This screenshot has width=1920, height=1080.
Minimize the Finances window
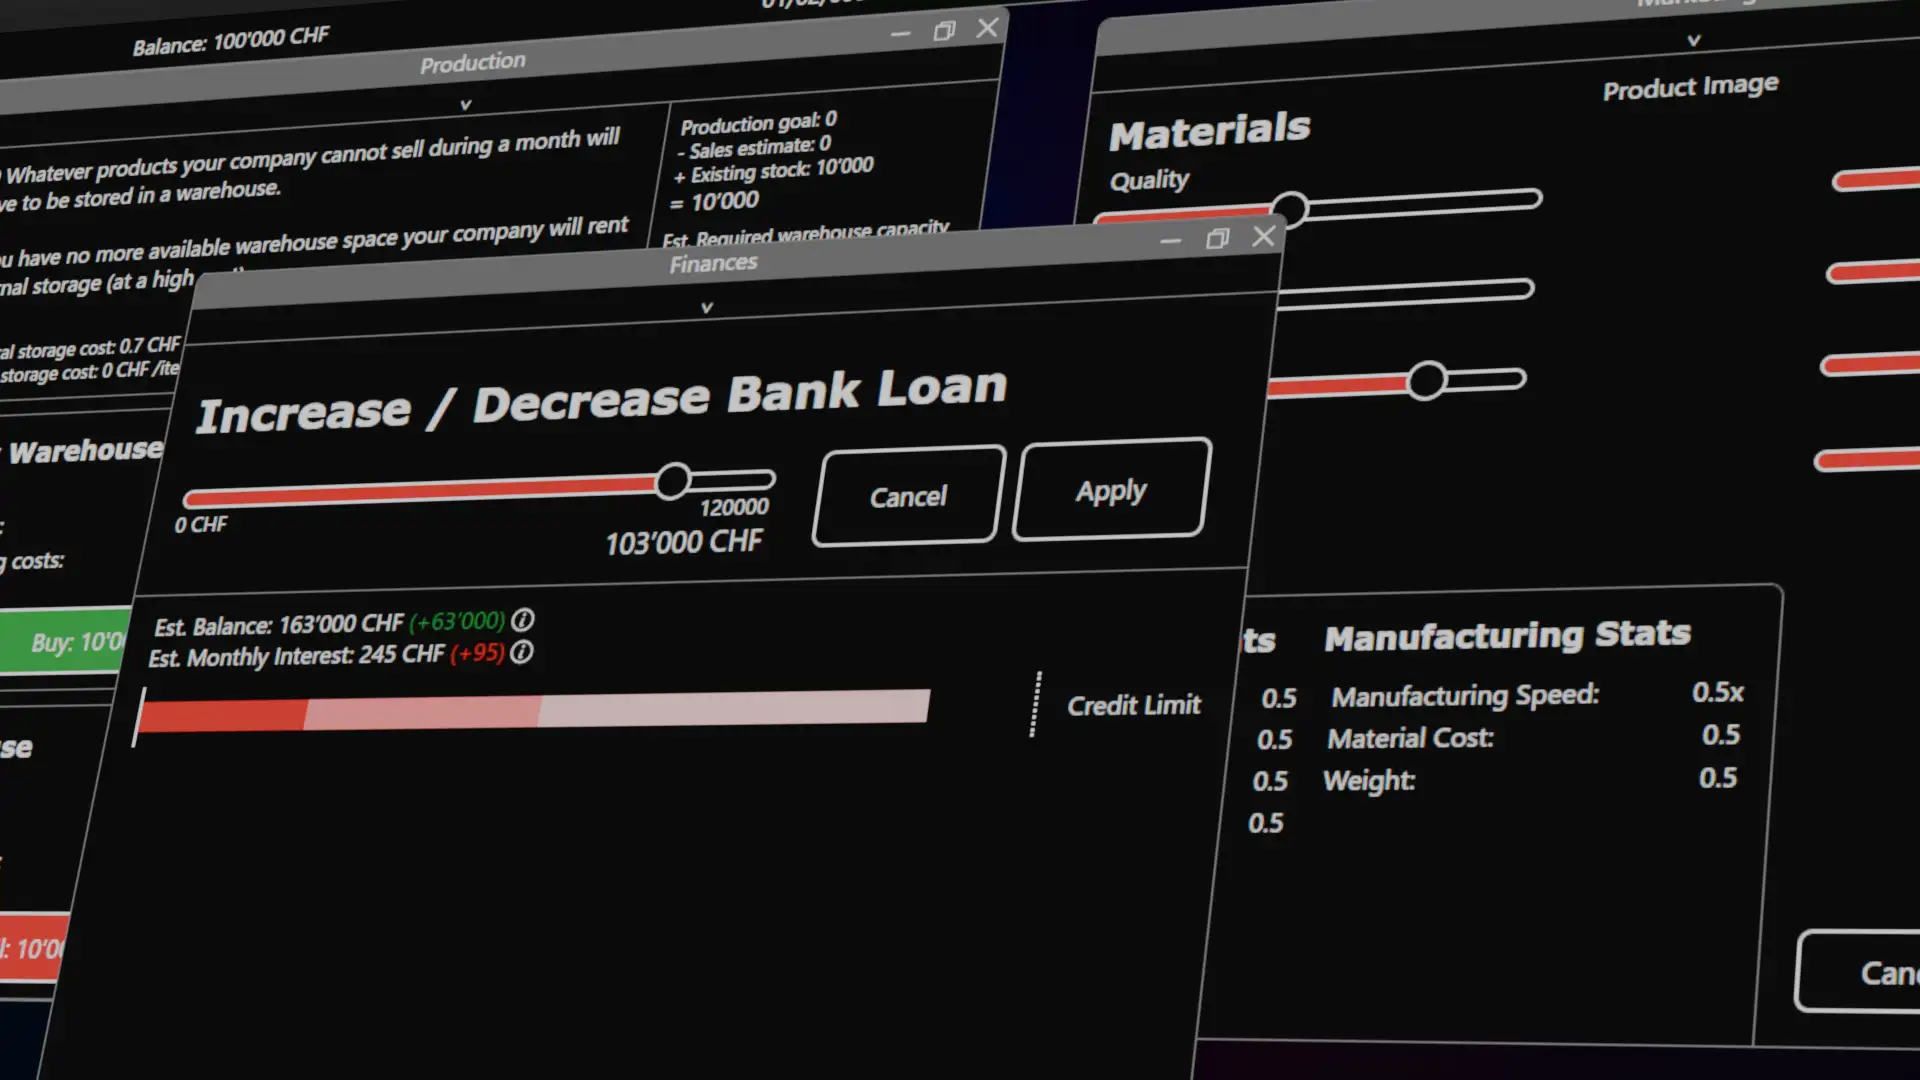tap(1170, 241)
